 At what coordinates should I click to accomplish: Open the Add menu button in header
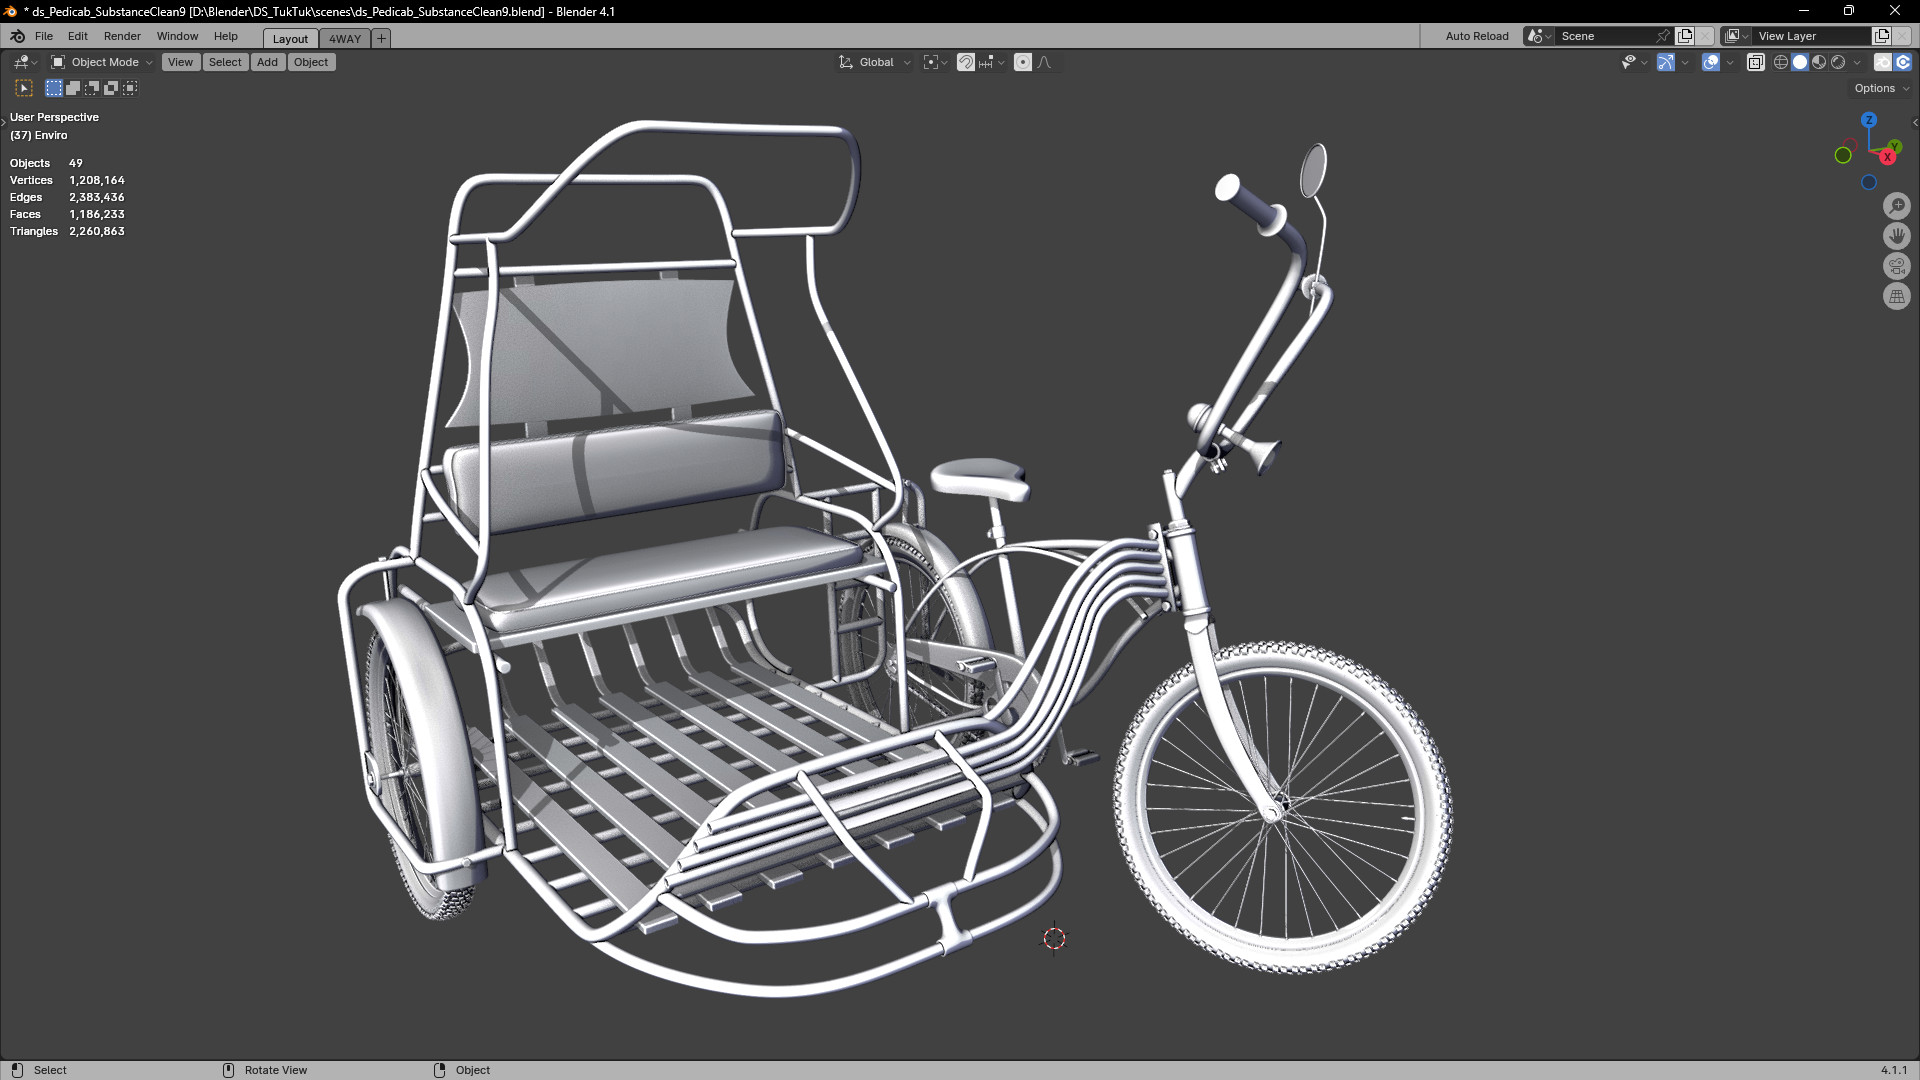(x=267, y=62)
